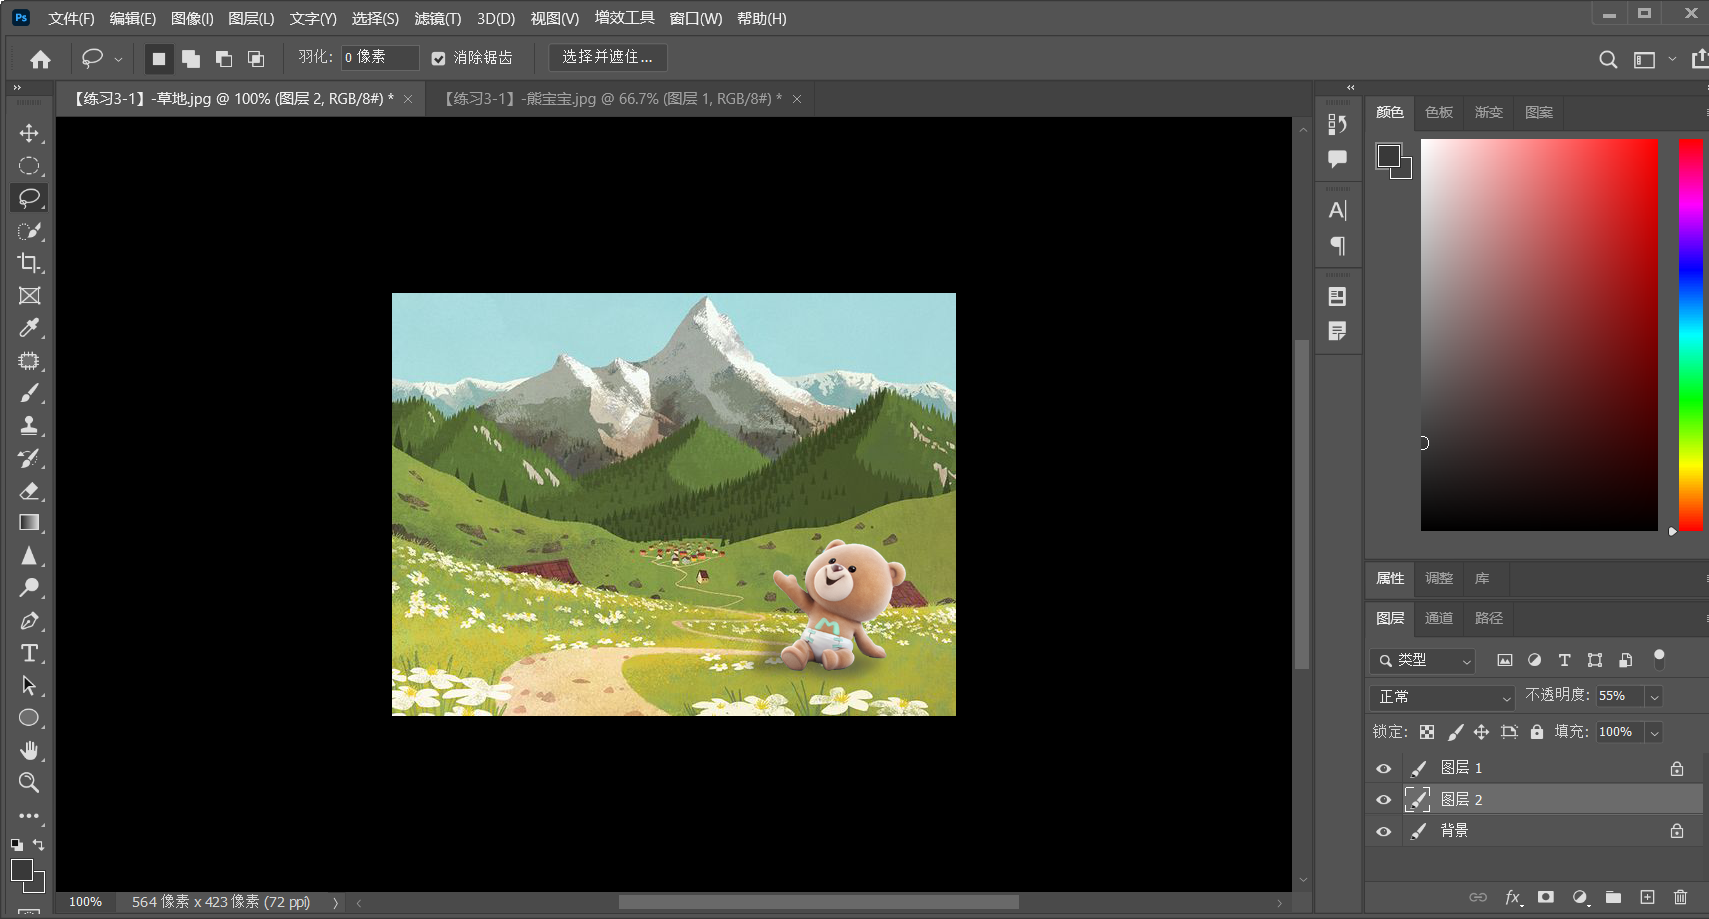Screen dimensions: 1709x919
Task: Toggle lock transparent pixels
Action: (1427, 732)
